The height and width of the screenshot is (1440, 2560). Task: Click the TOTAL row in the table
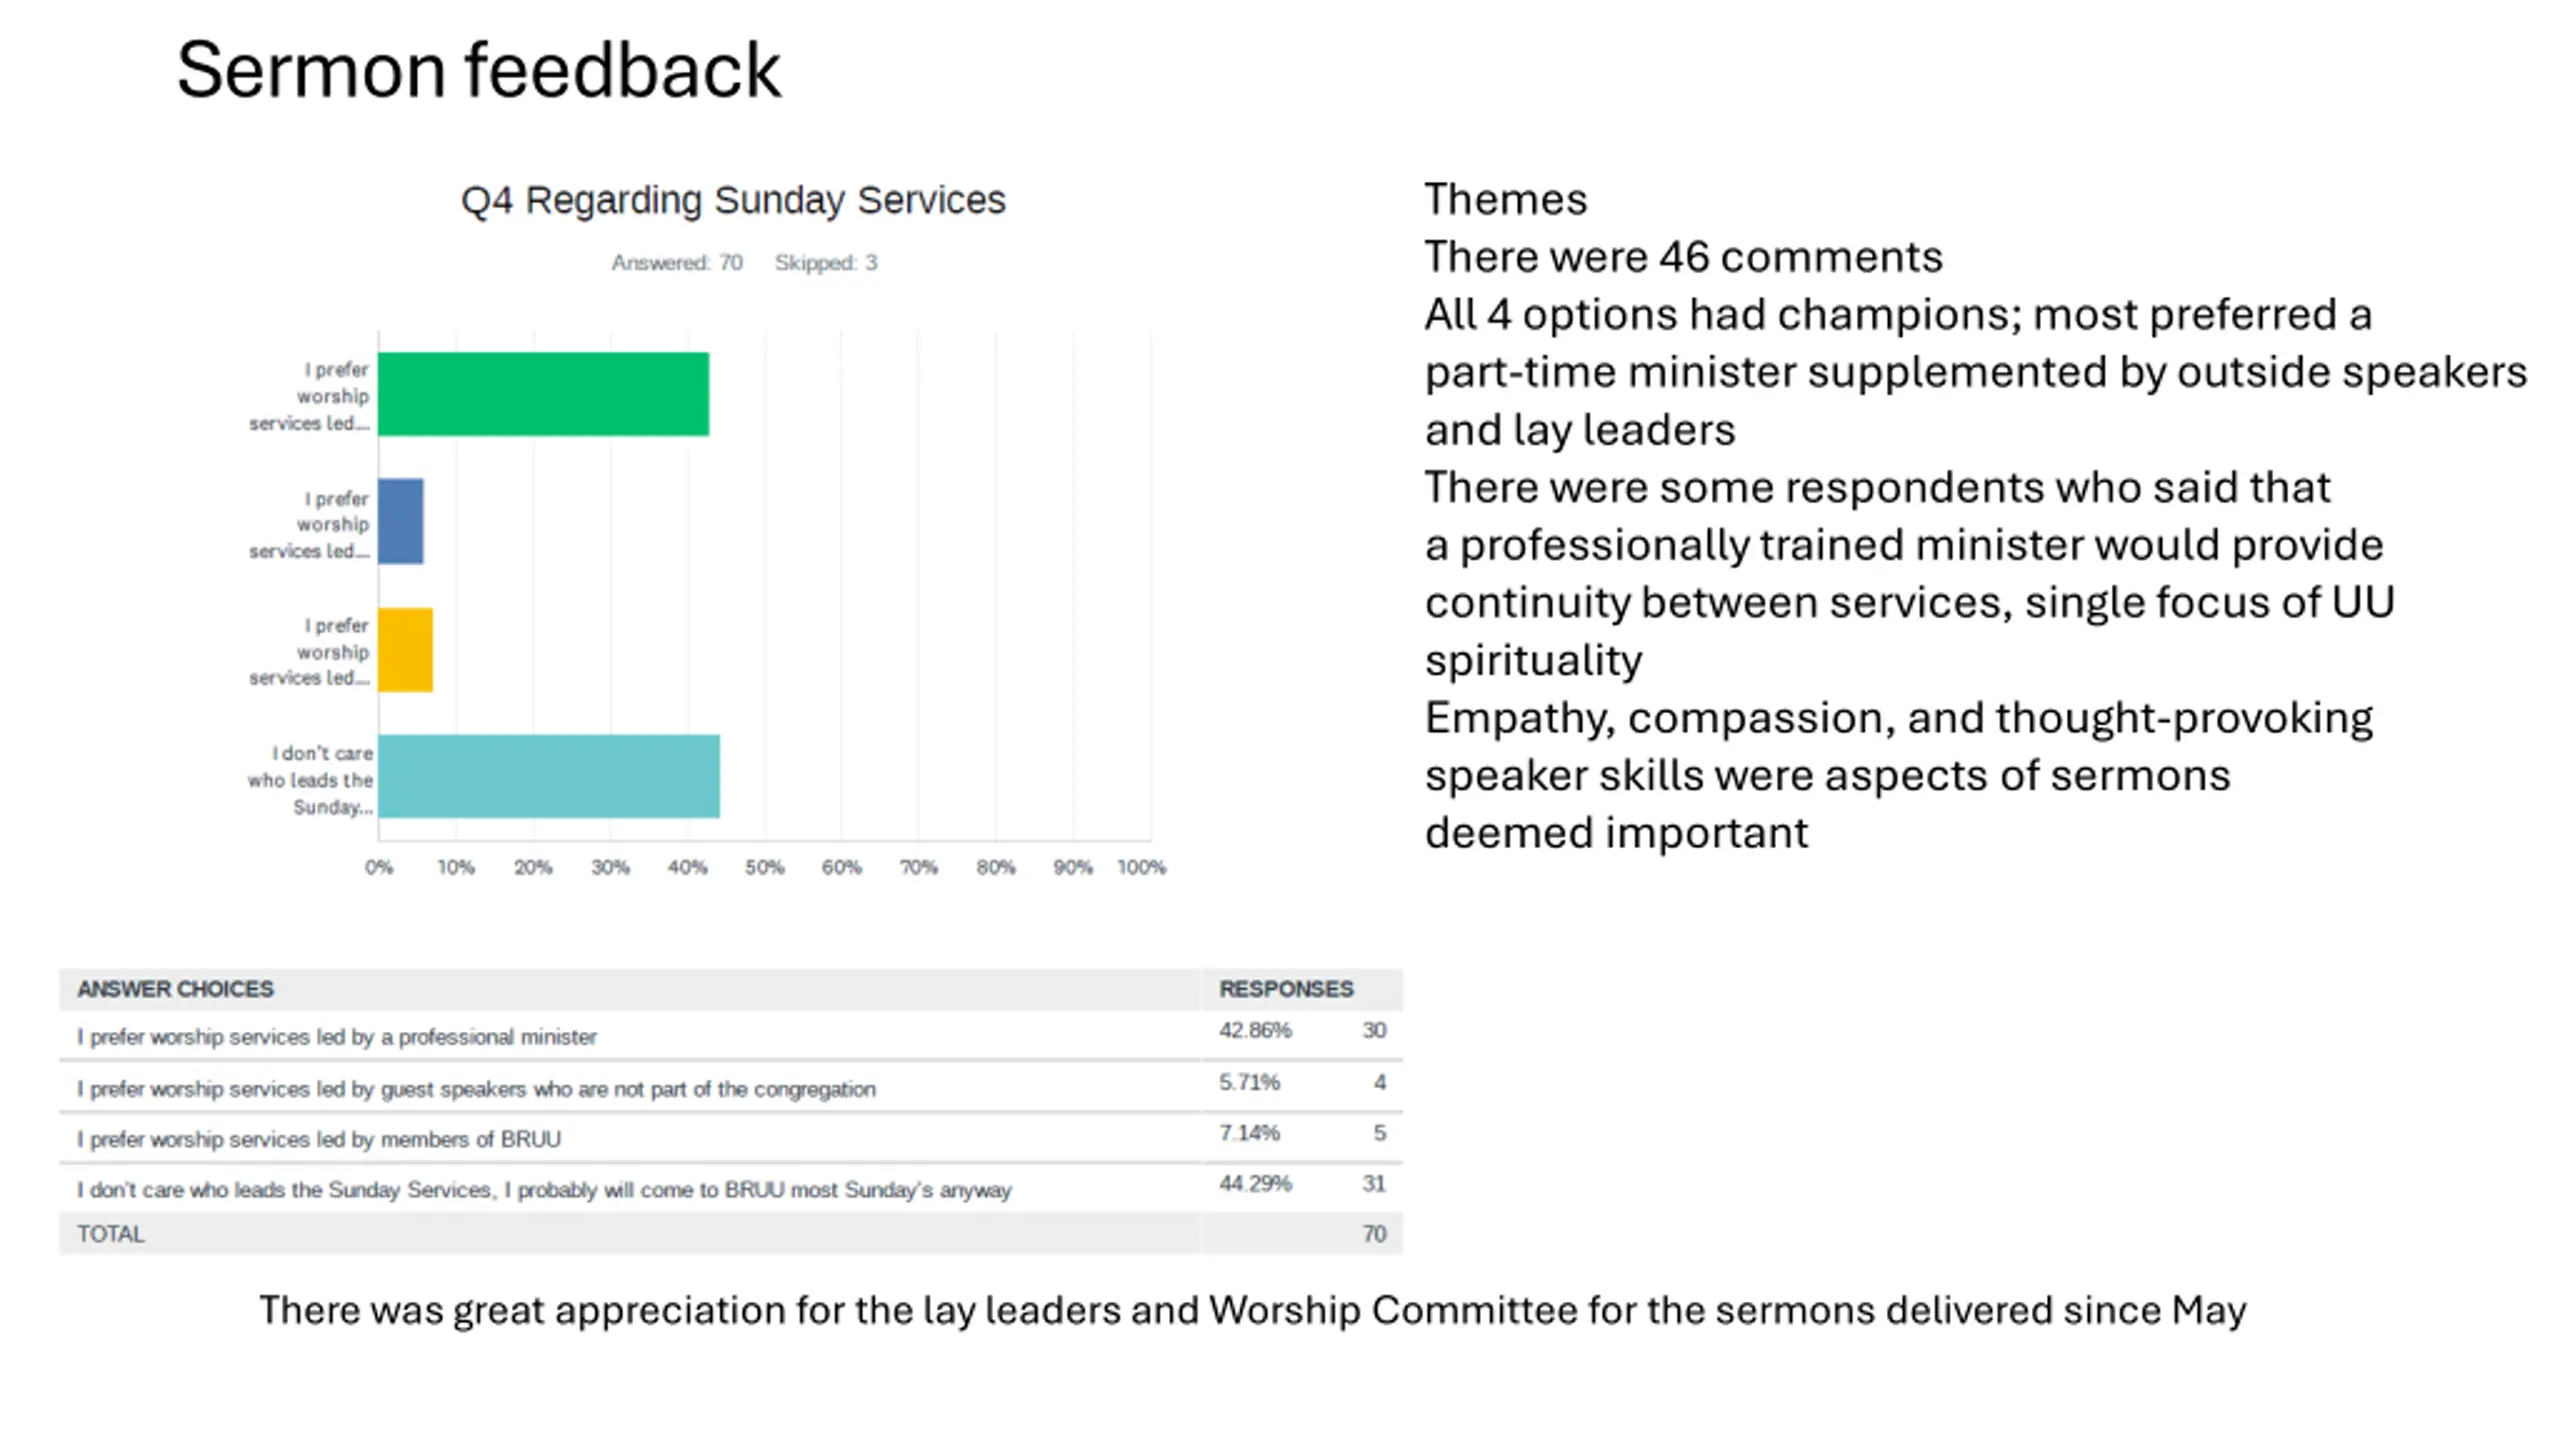111,1234
